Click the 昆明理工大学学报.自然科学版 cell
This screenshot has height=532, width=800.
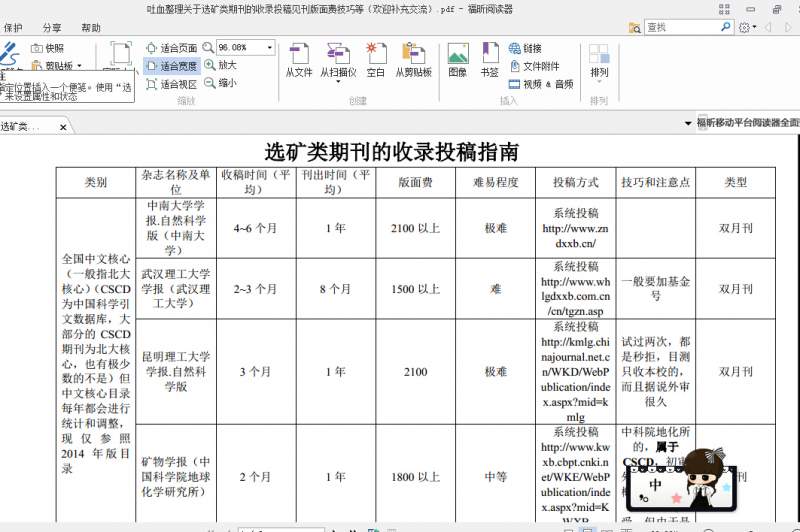[x=176, y=371]
